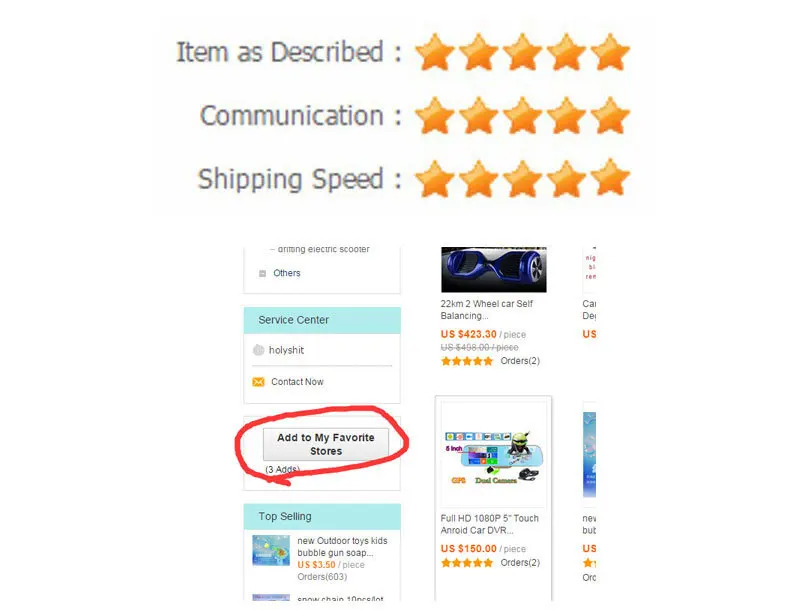Open 22km 2 Wheel car Self Balancing title

click(x=487, y=310)
